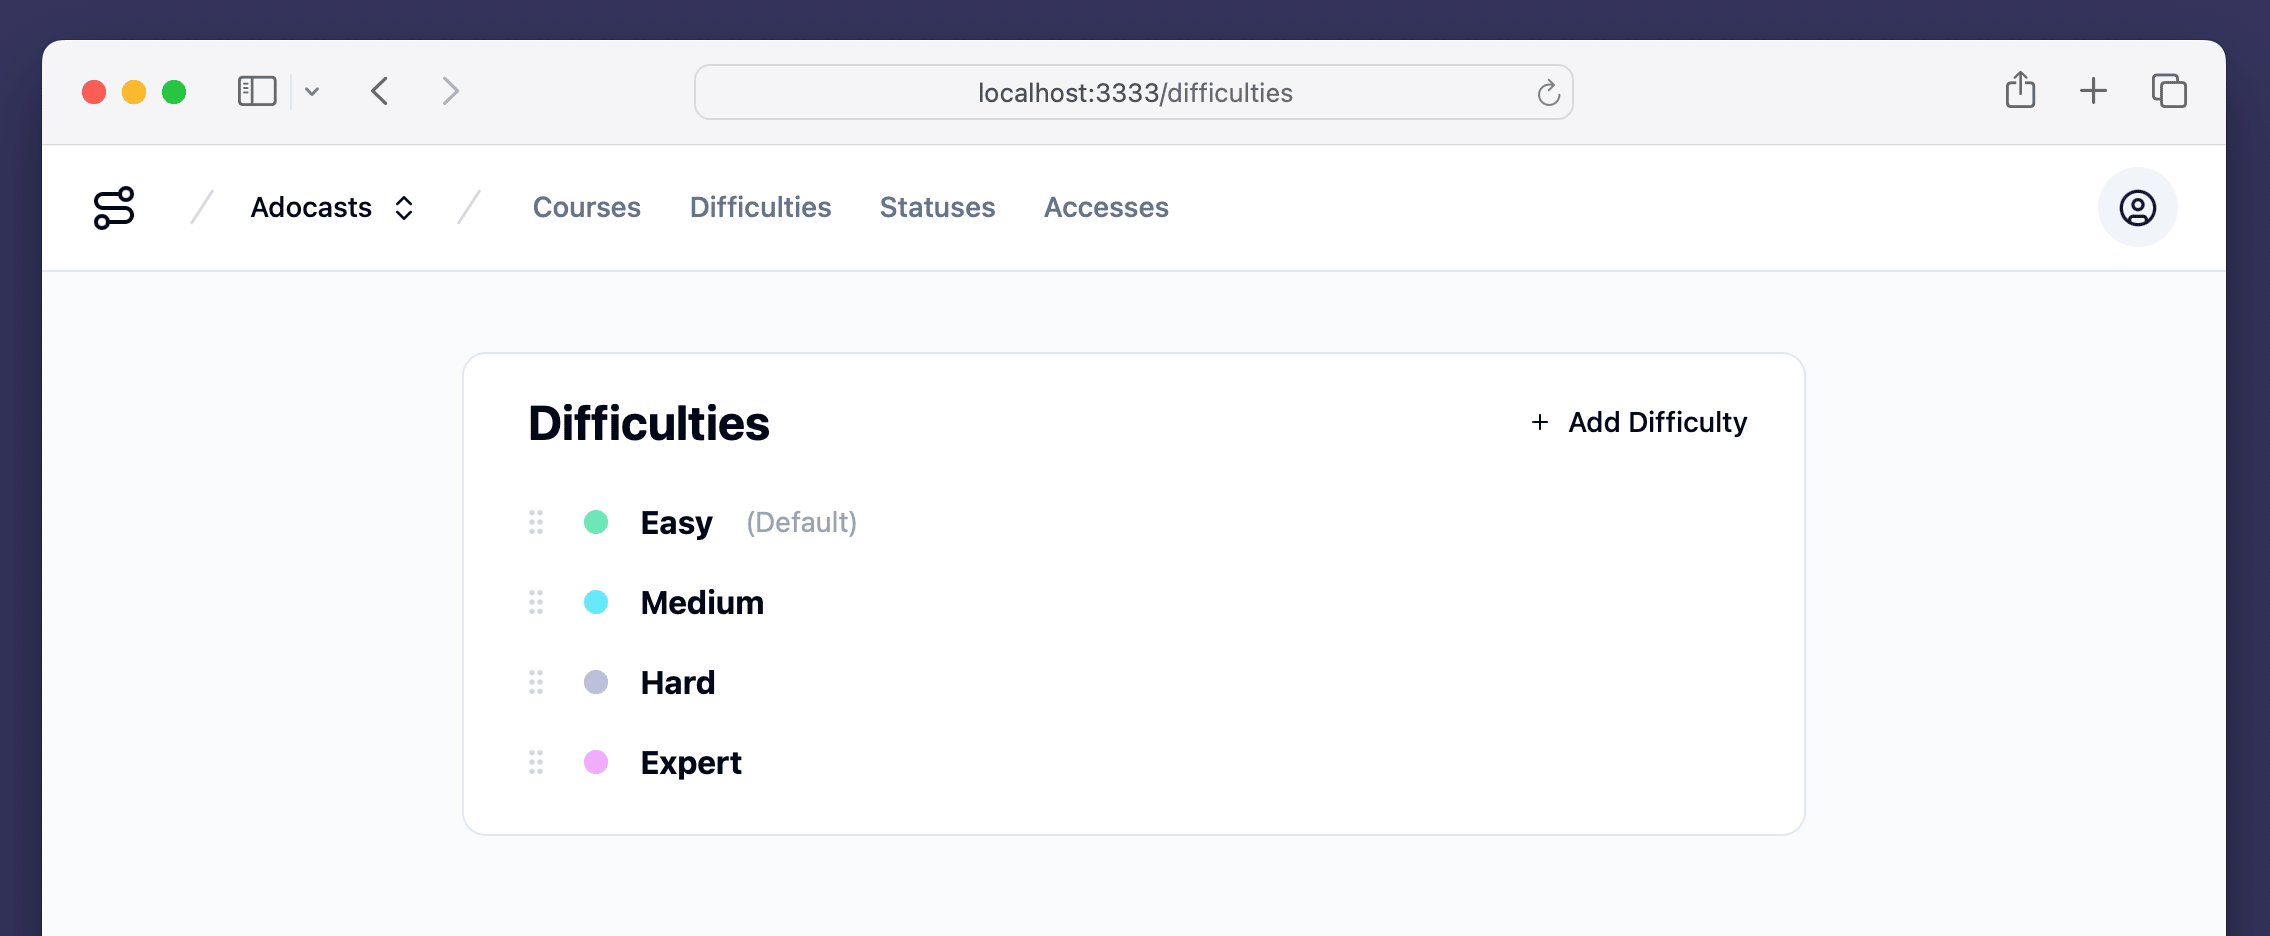Toggle the browser sidebar panel
This screenshot has width=2270, height=936.
coord(257,91)
